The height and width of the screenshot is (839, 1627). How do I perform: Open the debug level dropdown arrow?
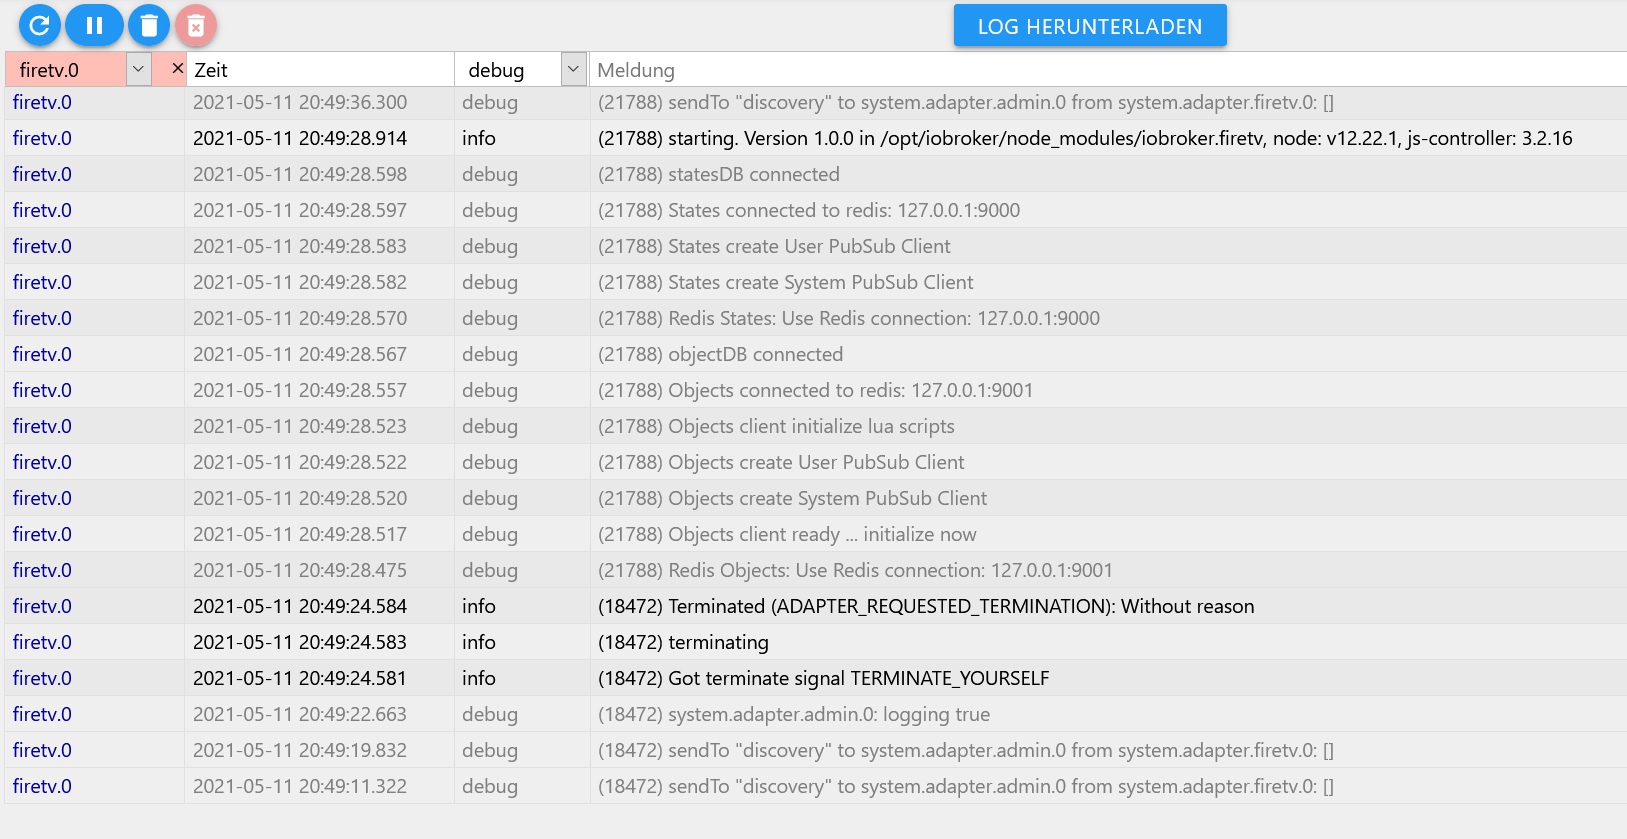pos(573,69)
